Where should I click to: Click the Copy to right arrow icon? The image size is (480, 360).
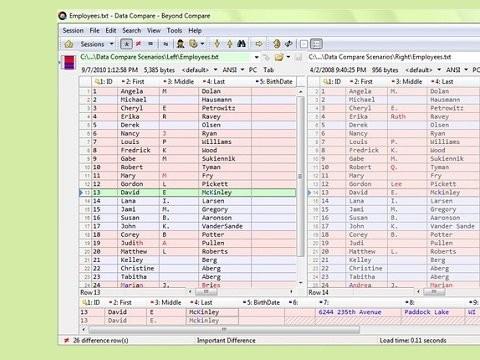tap(259, 44)
